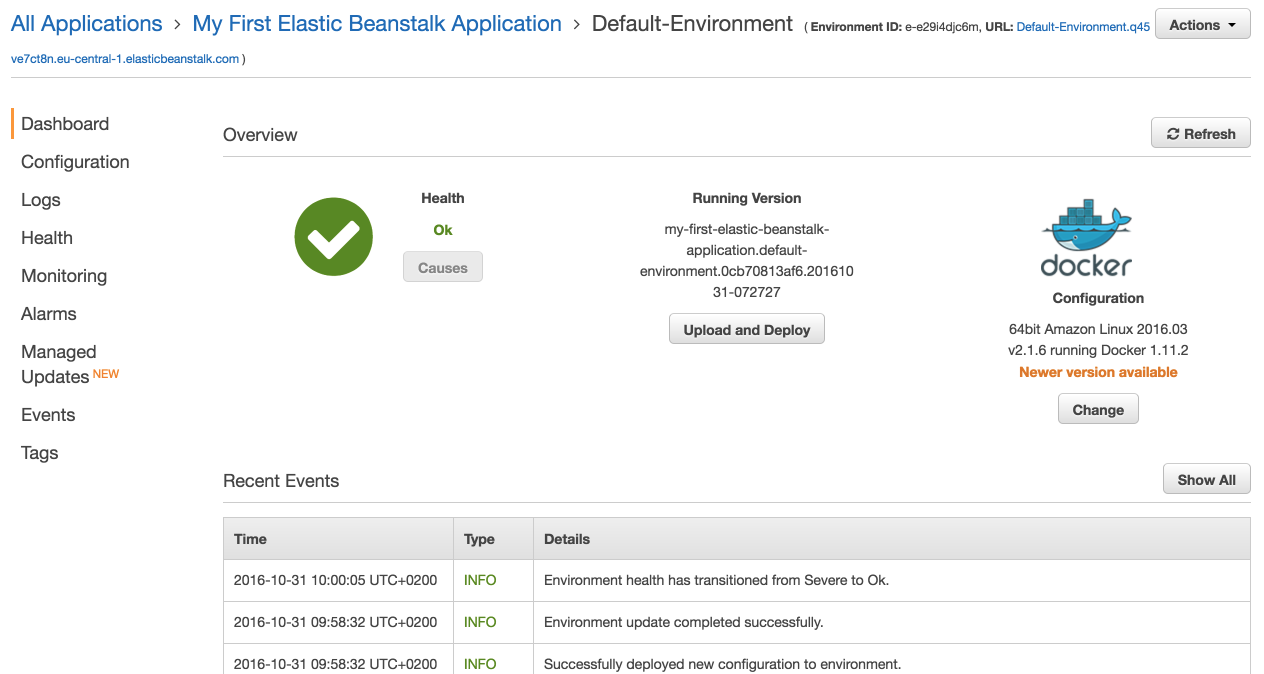Click the health status 'Ok' text

(x=443, y=230)
